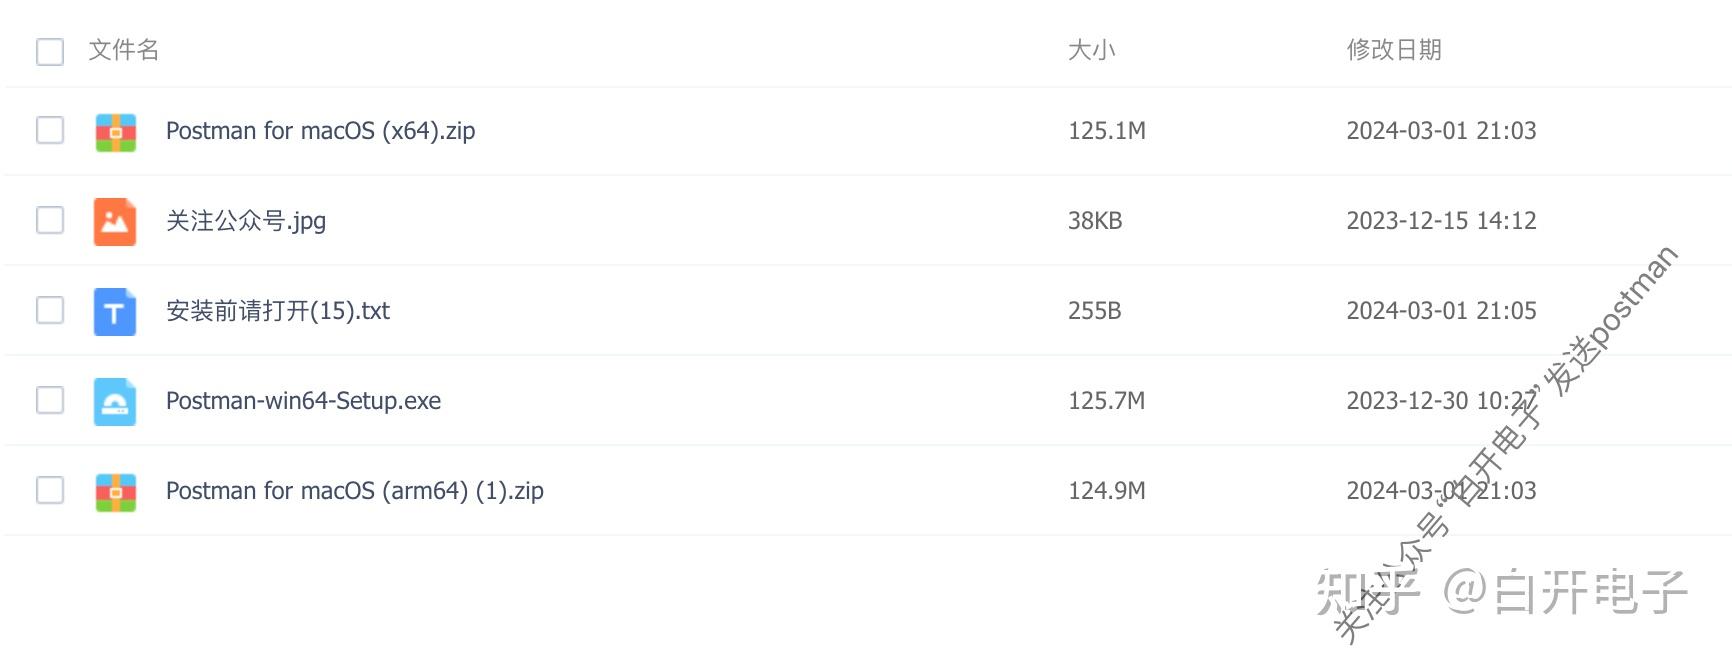Screen dimensions: 1732x660
Task: Check the box for Postman for macOS (x64).zip
Action: point(50,130)
